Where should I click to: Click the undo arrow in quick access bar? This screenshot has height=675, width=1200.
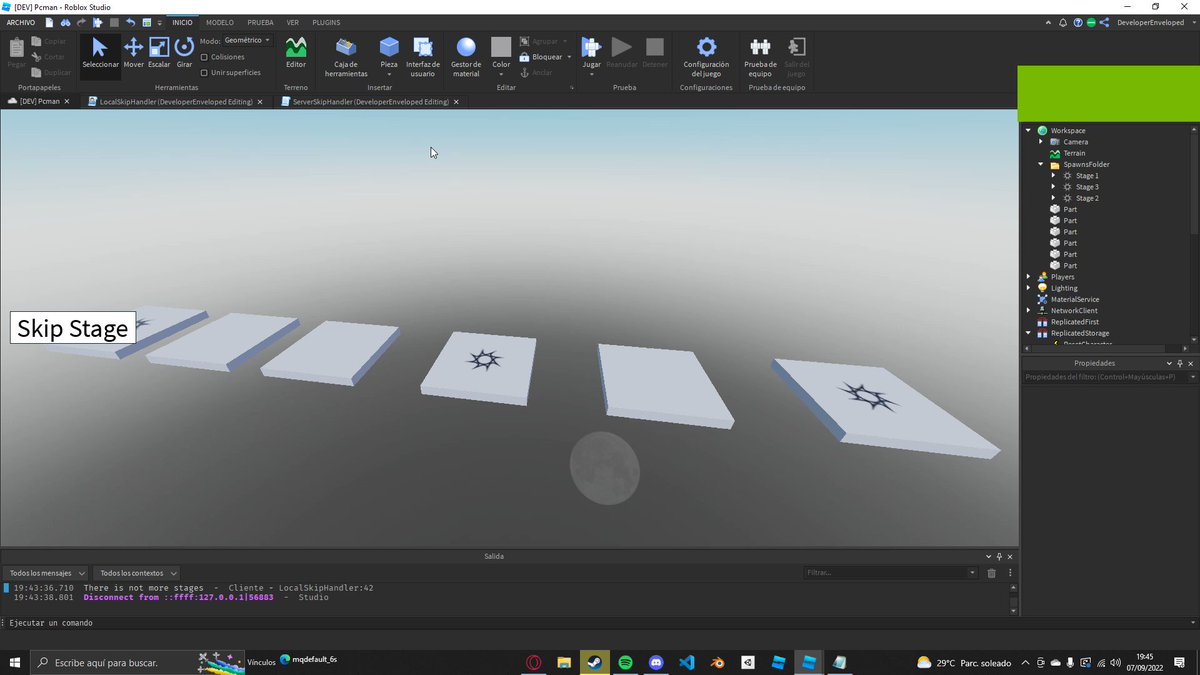(130, 22)
